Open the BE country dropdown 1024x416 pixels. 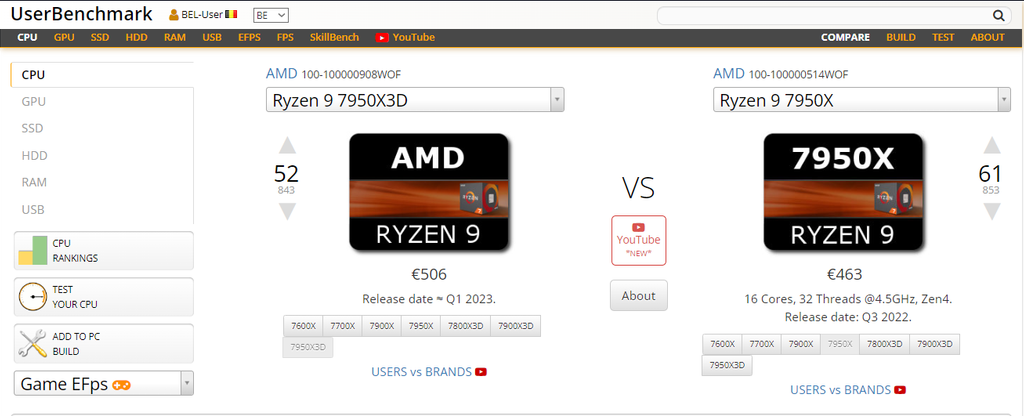(x=270, y=15)
